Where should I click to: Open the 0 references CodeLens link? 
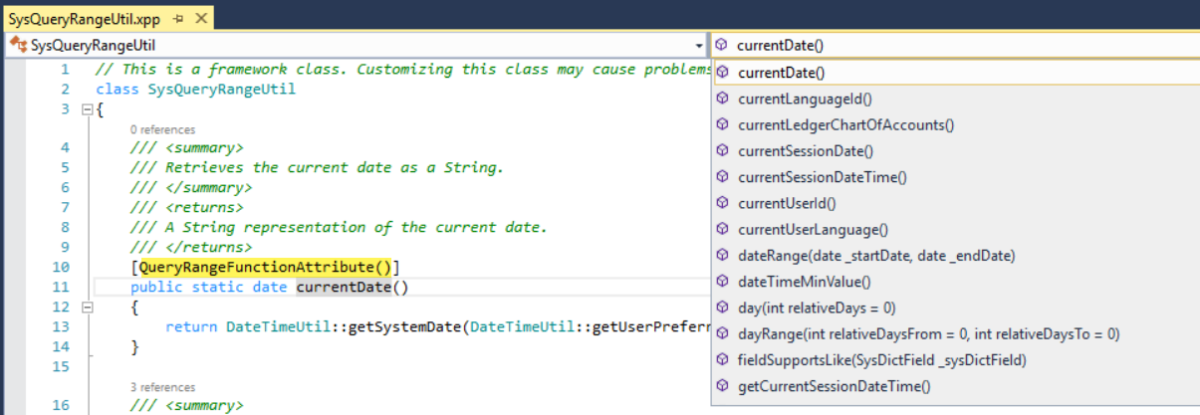click(x=162, y=129)
